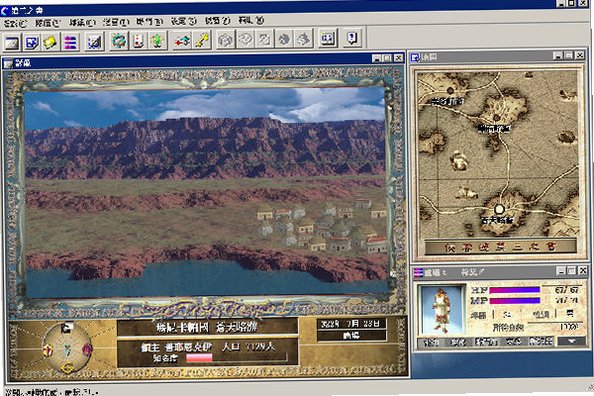Viewport: 594px width, 396px height.
Task: Click the weather box under the date display
Action: (x=352, y=336)
